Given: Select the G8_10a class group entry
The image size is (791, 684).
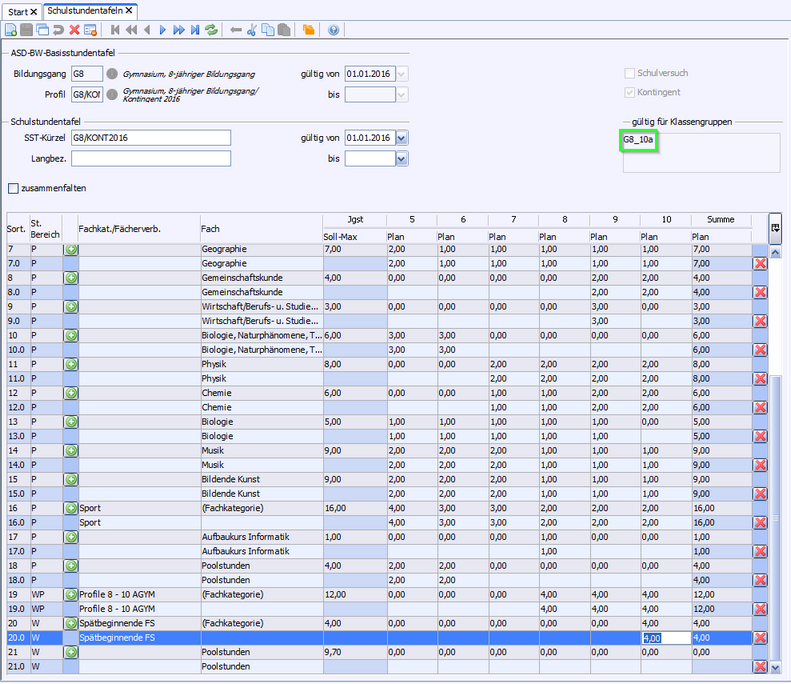Looking at the screenshot, I should [638, 141].
